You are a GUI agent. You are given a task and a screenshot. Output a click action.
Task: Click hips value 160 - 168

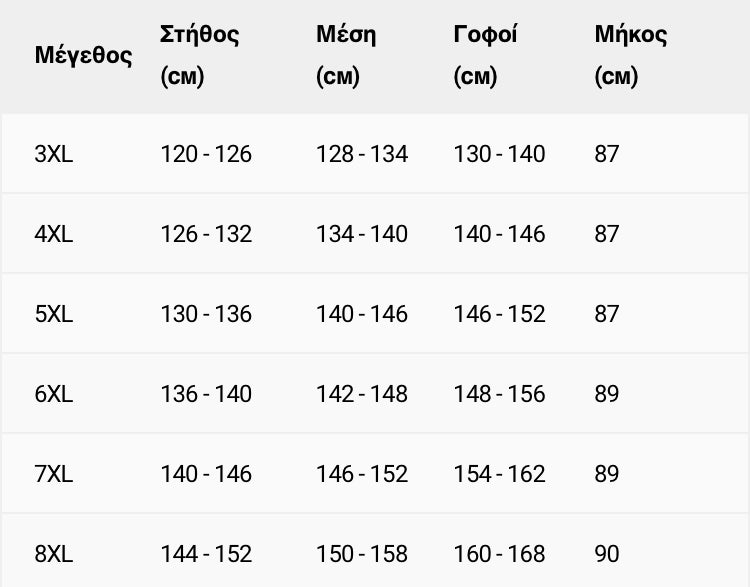pos(499,554)
